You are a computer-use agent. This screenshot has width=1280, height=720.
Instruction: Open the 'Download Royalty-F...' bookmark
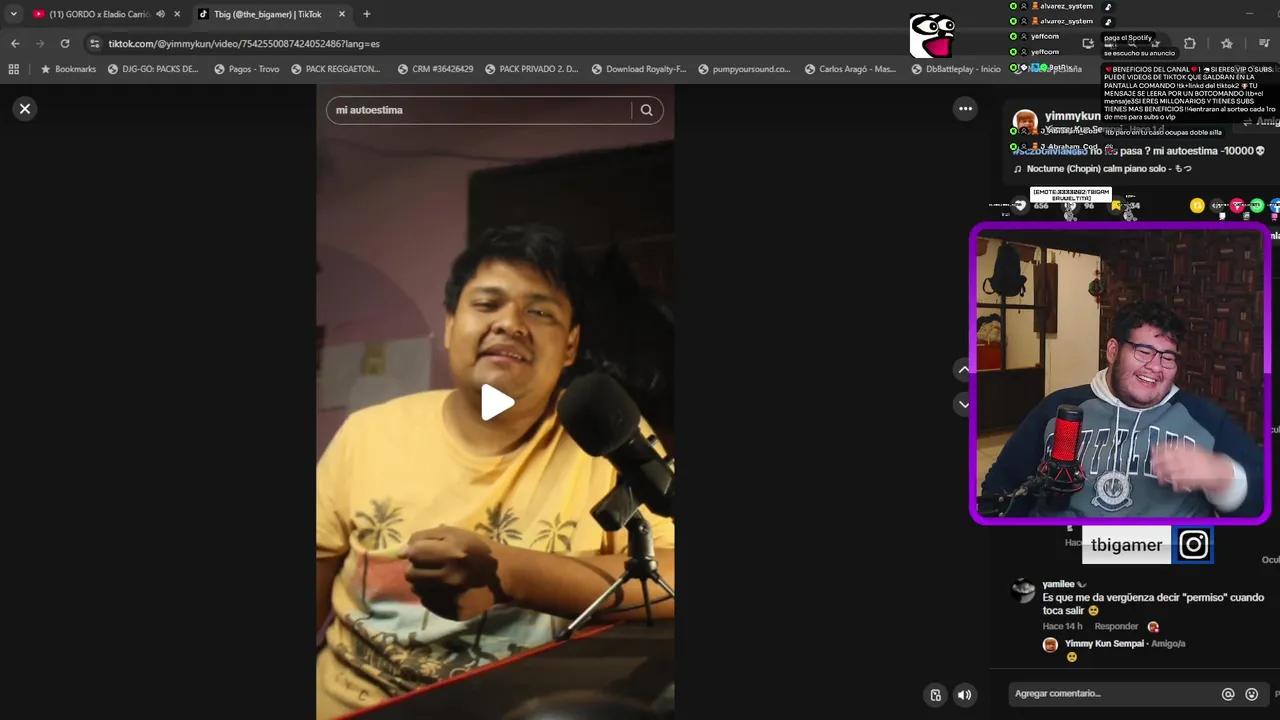point(639,69)
